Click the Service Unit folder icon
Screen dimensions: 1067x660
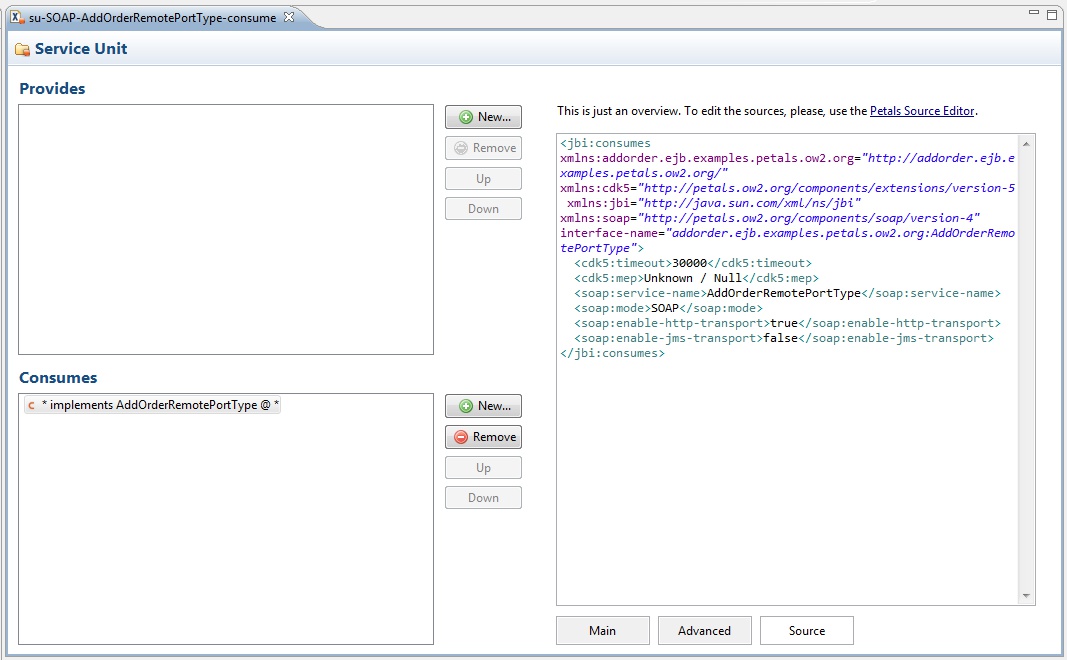[x=22, y=49]
